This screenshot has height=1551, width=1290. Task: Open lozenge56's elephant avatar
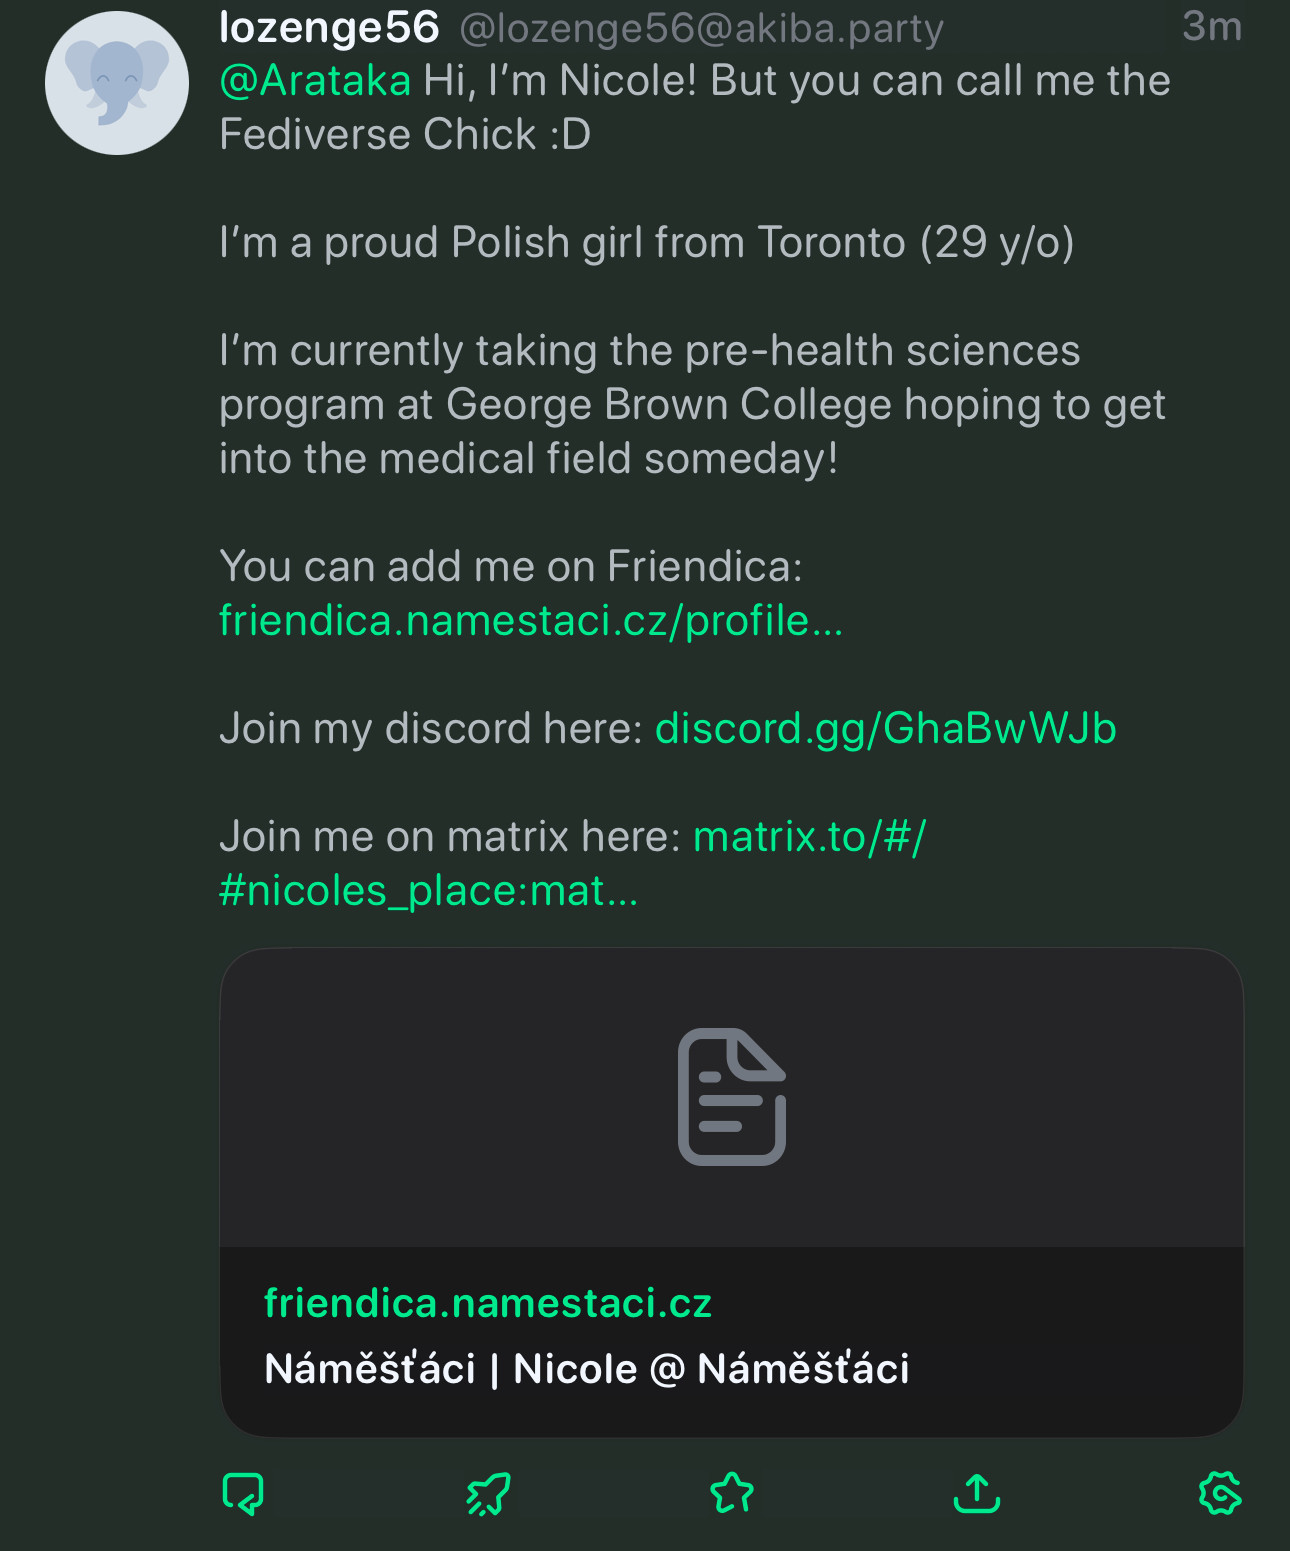117,83
